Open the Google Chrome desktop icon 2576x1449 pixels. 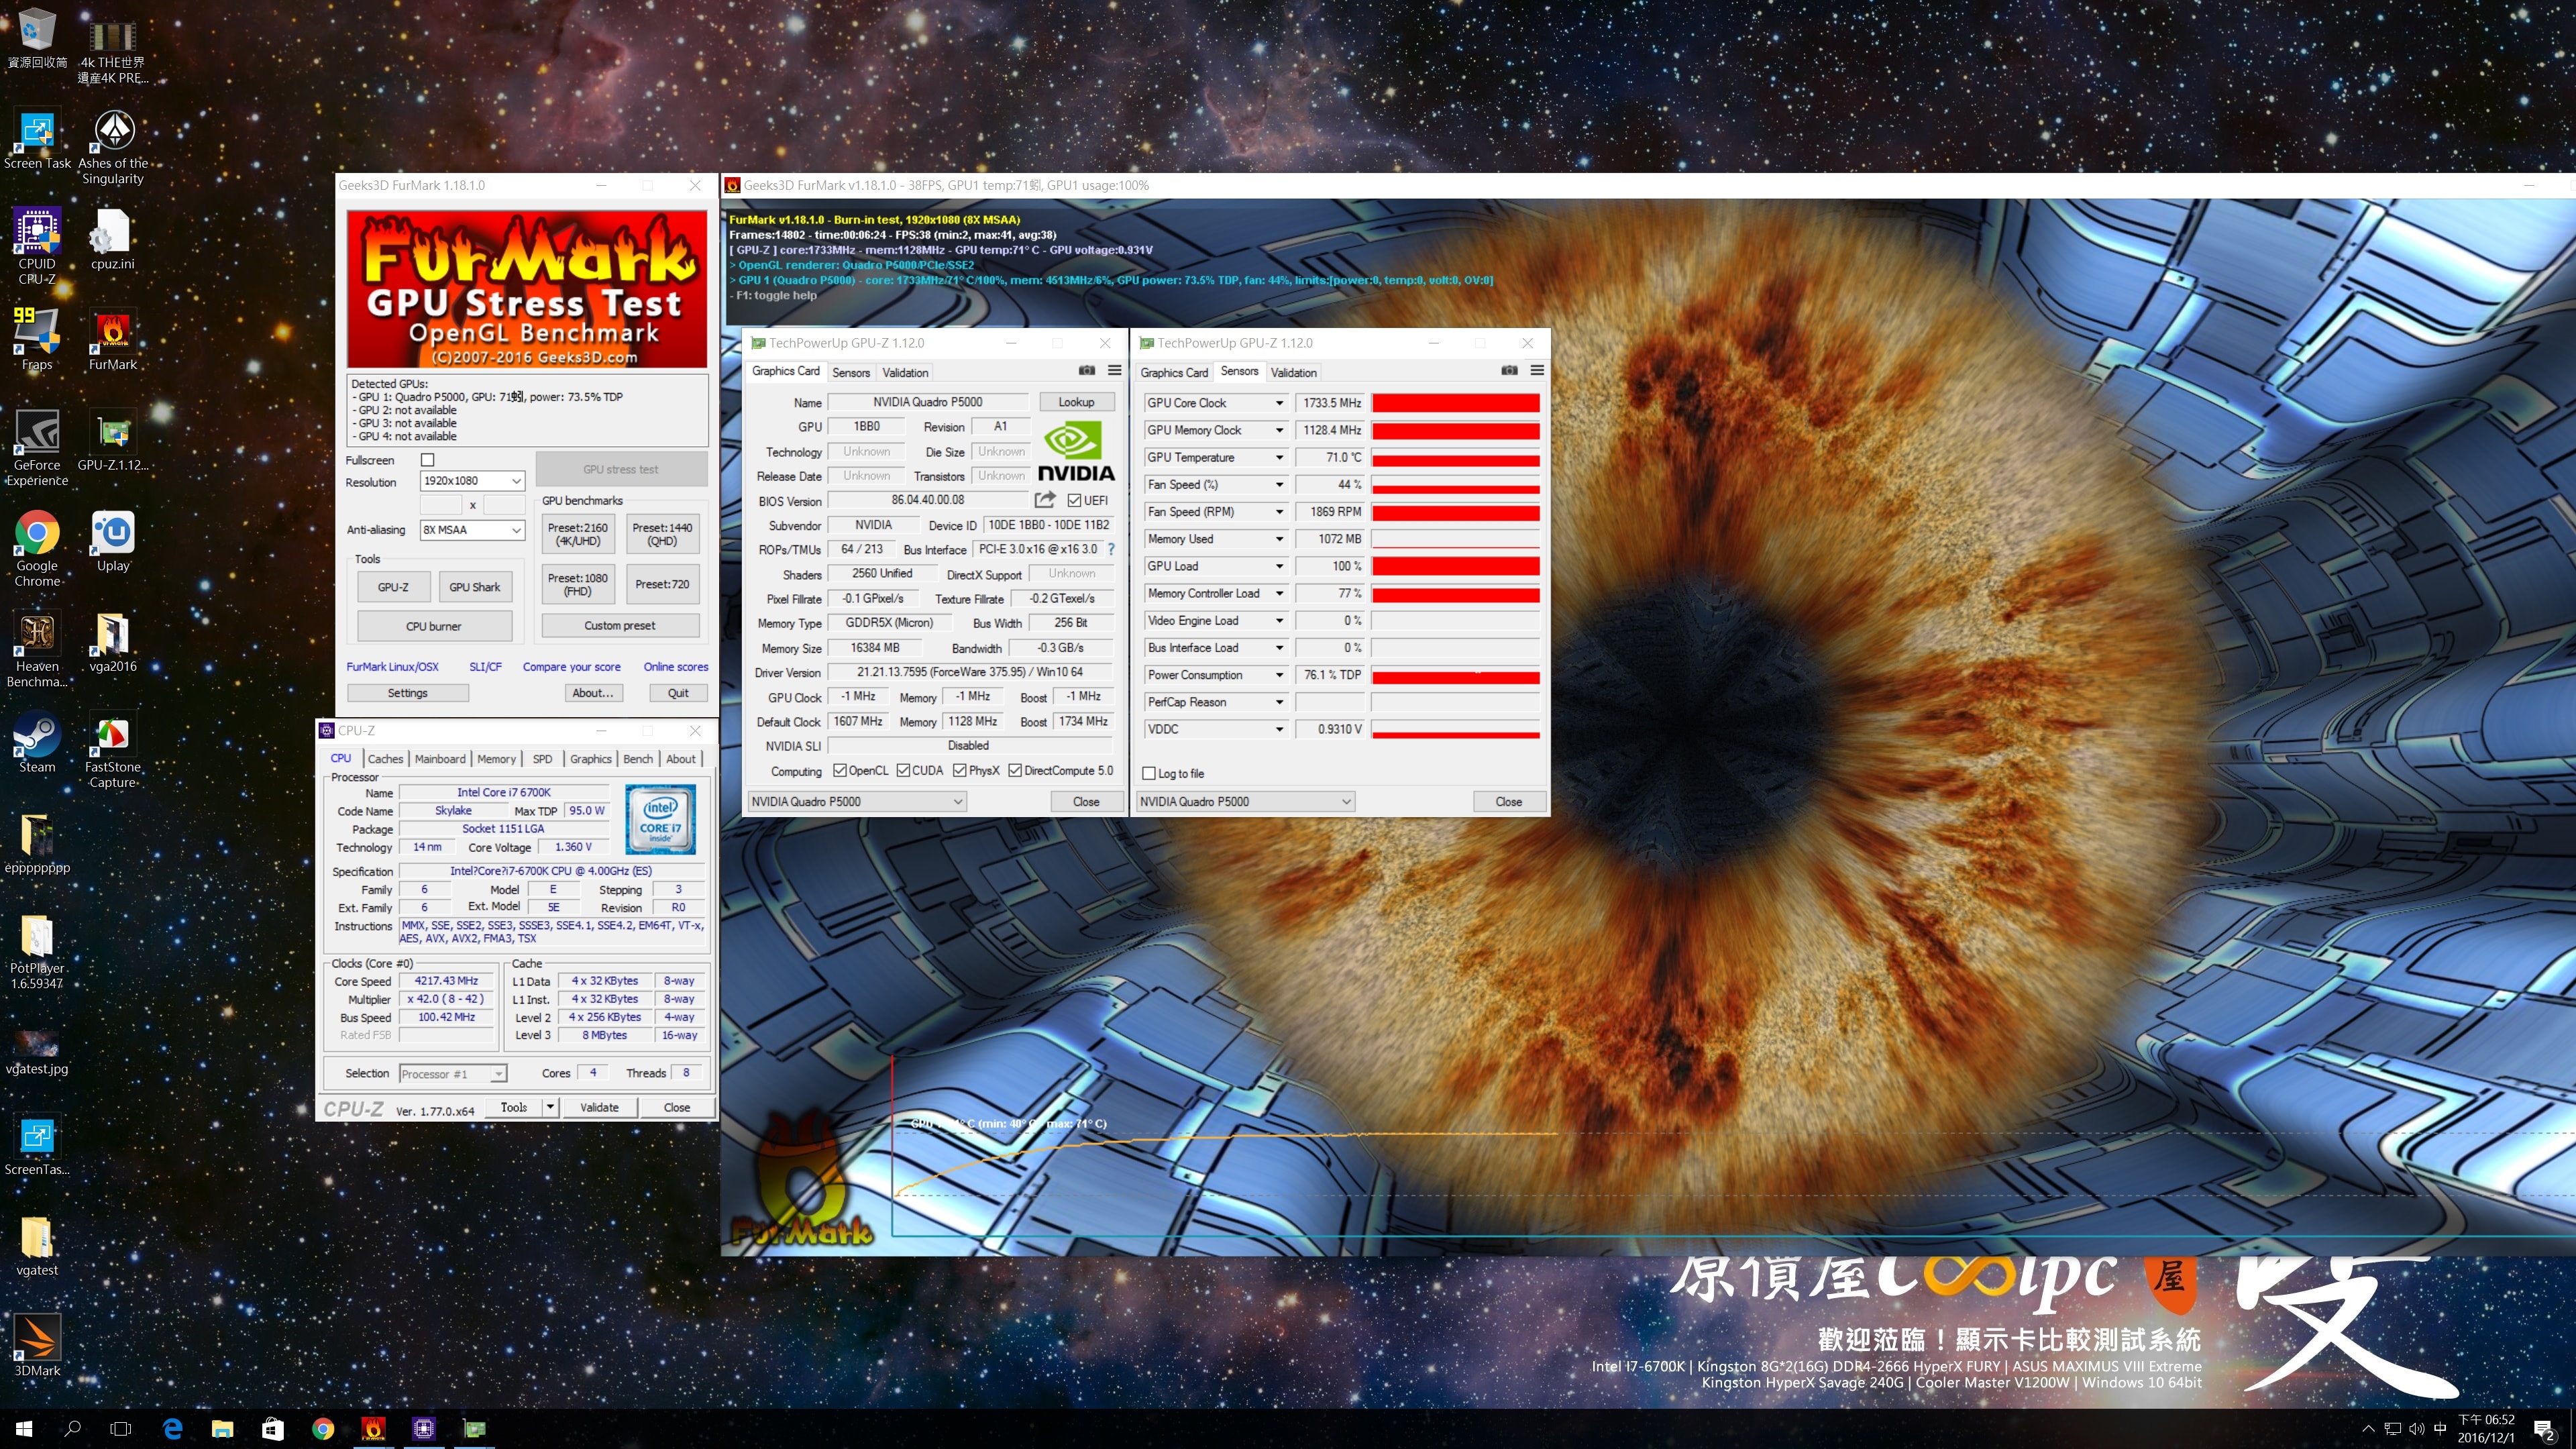pyautogui.click(x=37, y=547)
